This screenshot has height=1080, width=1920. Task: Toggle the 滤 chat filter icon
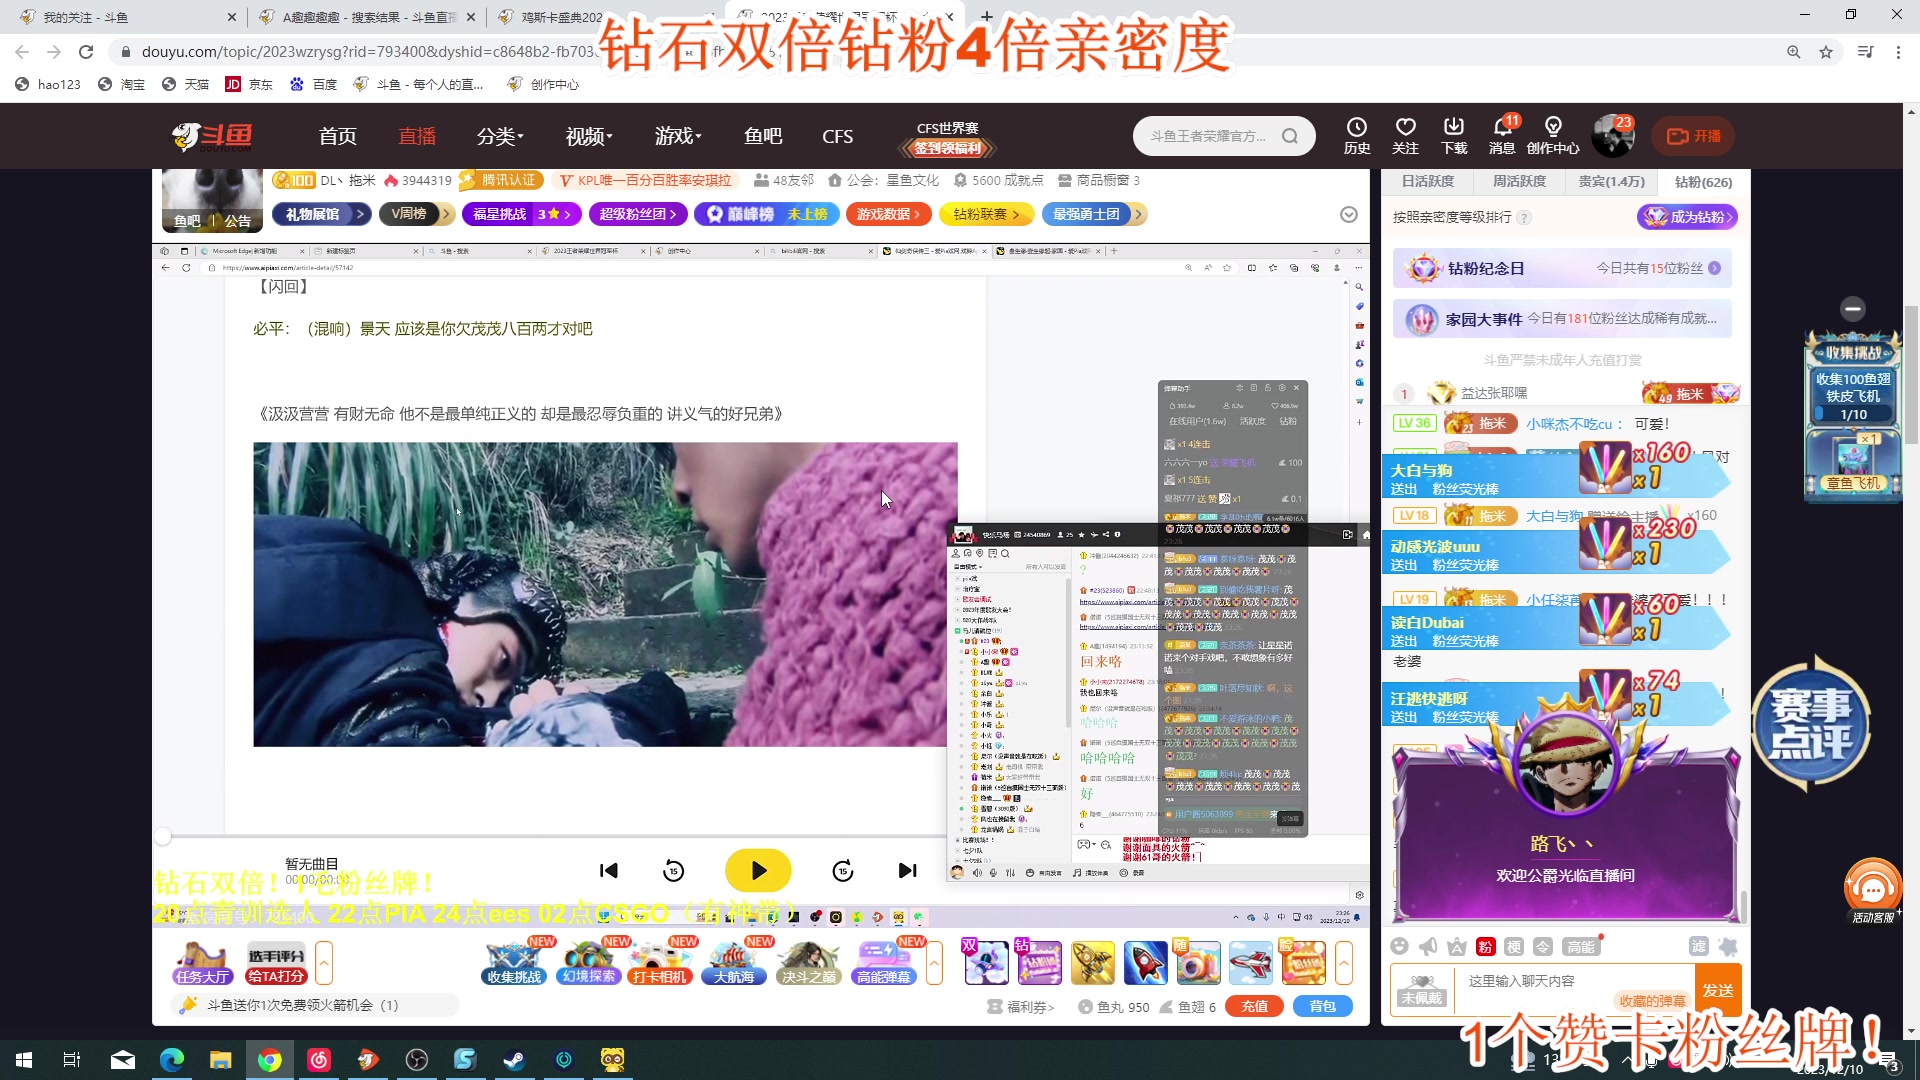pyautogui.click(x=1698, y=946)
